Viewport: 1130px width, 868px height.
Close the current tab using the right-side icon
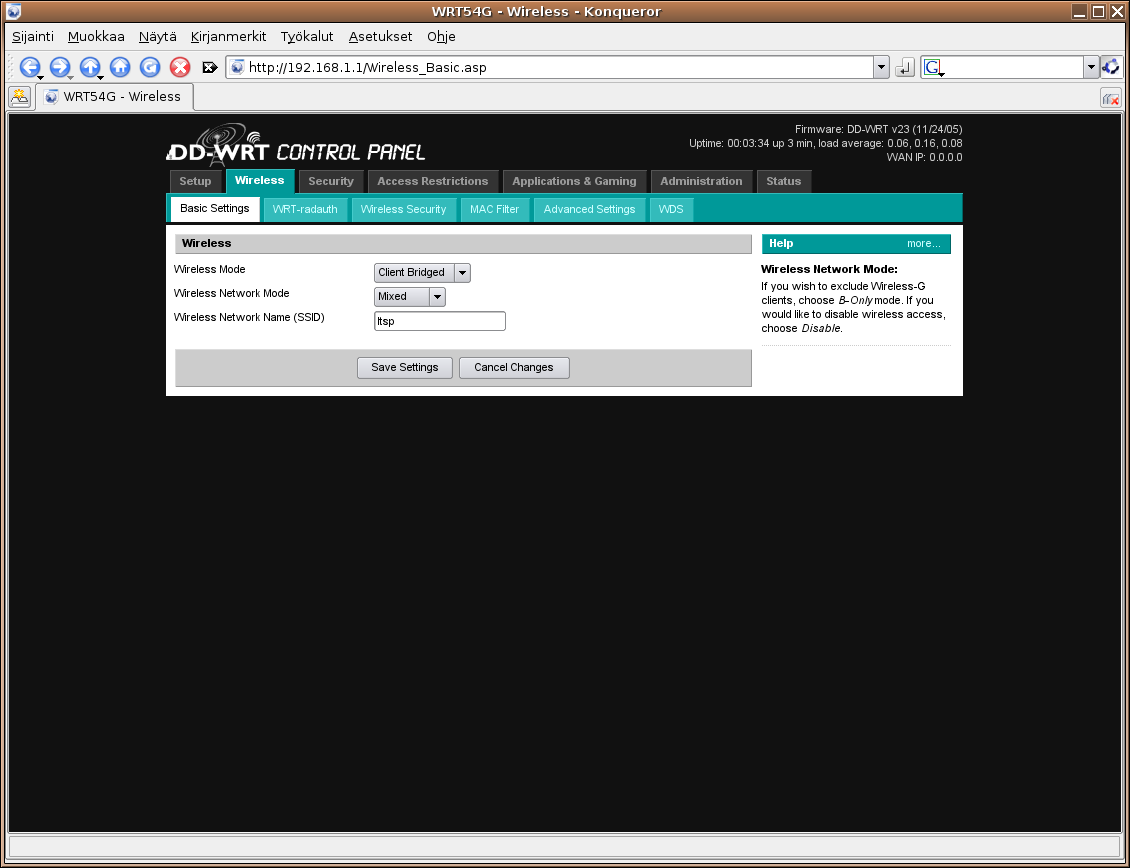coord(1110,98)
